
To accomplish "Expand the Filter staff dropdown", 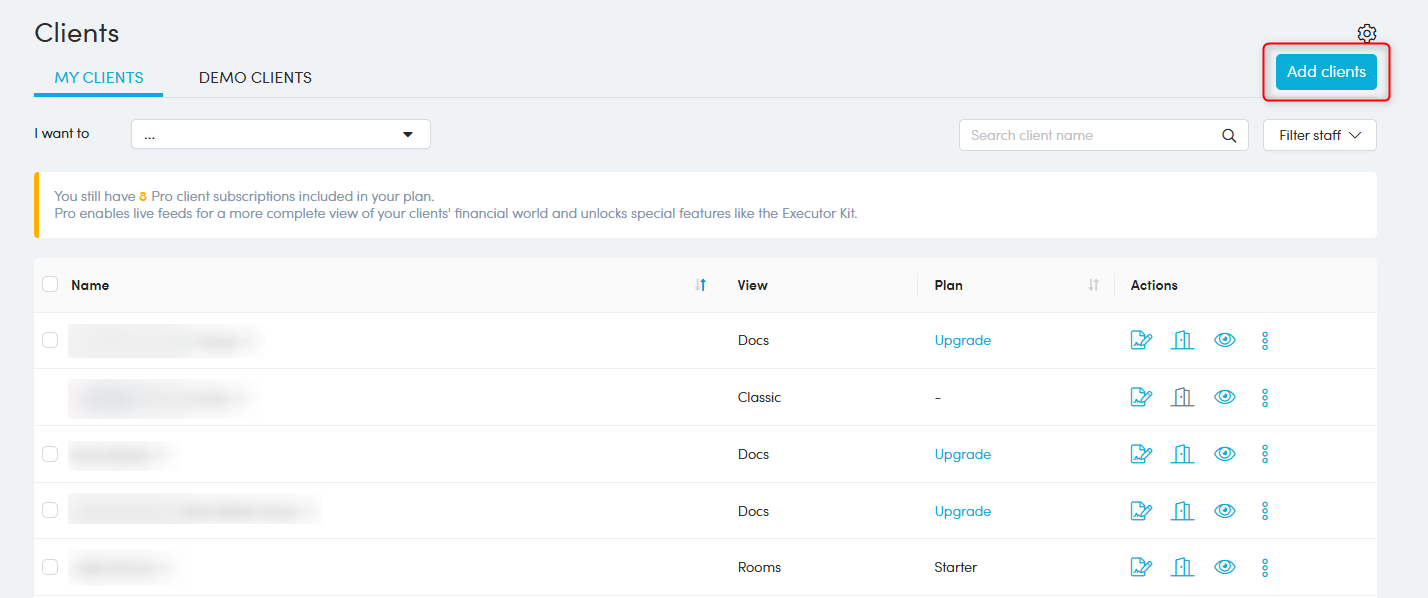I will tap(1319, 135).
